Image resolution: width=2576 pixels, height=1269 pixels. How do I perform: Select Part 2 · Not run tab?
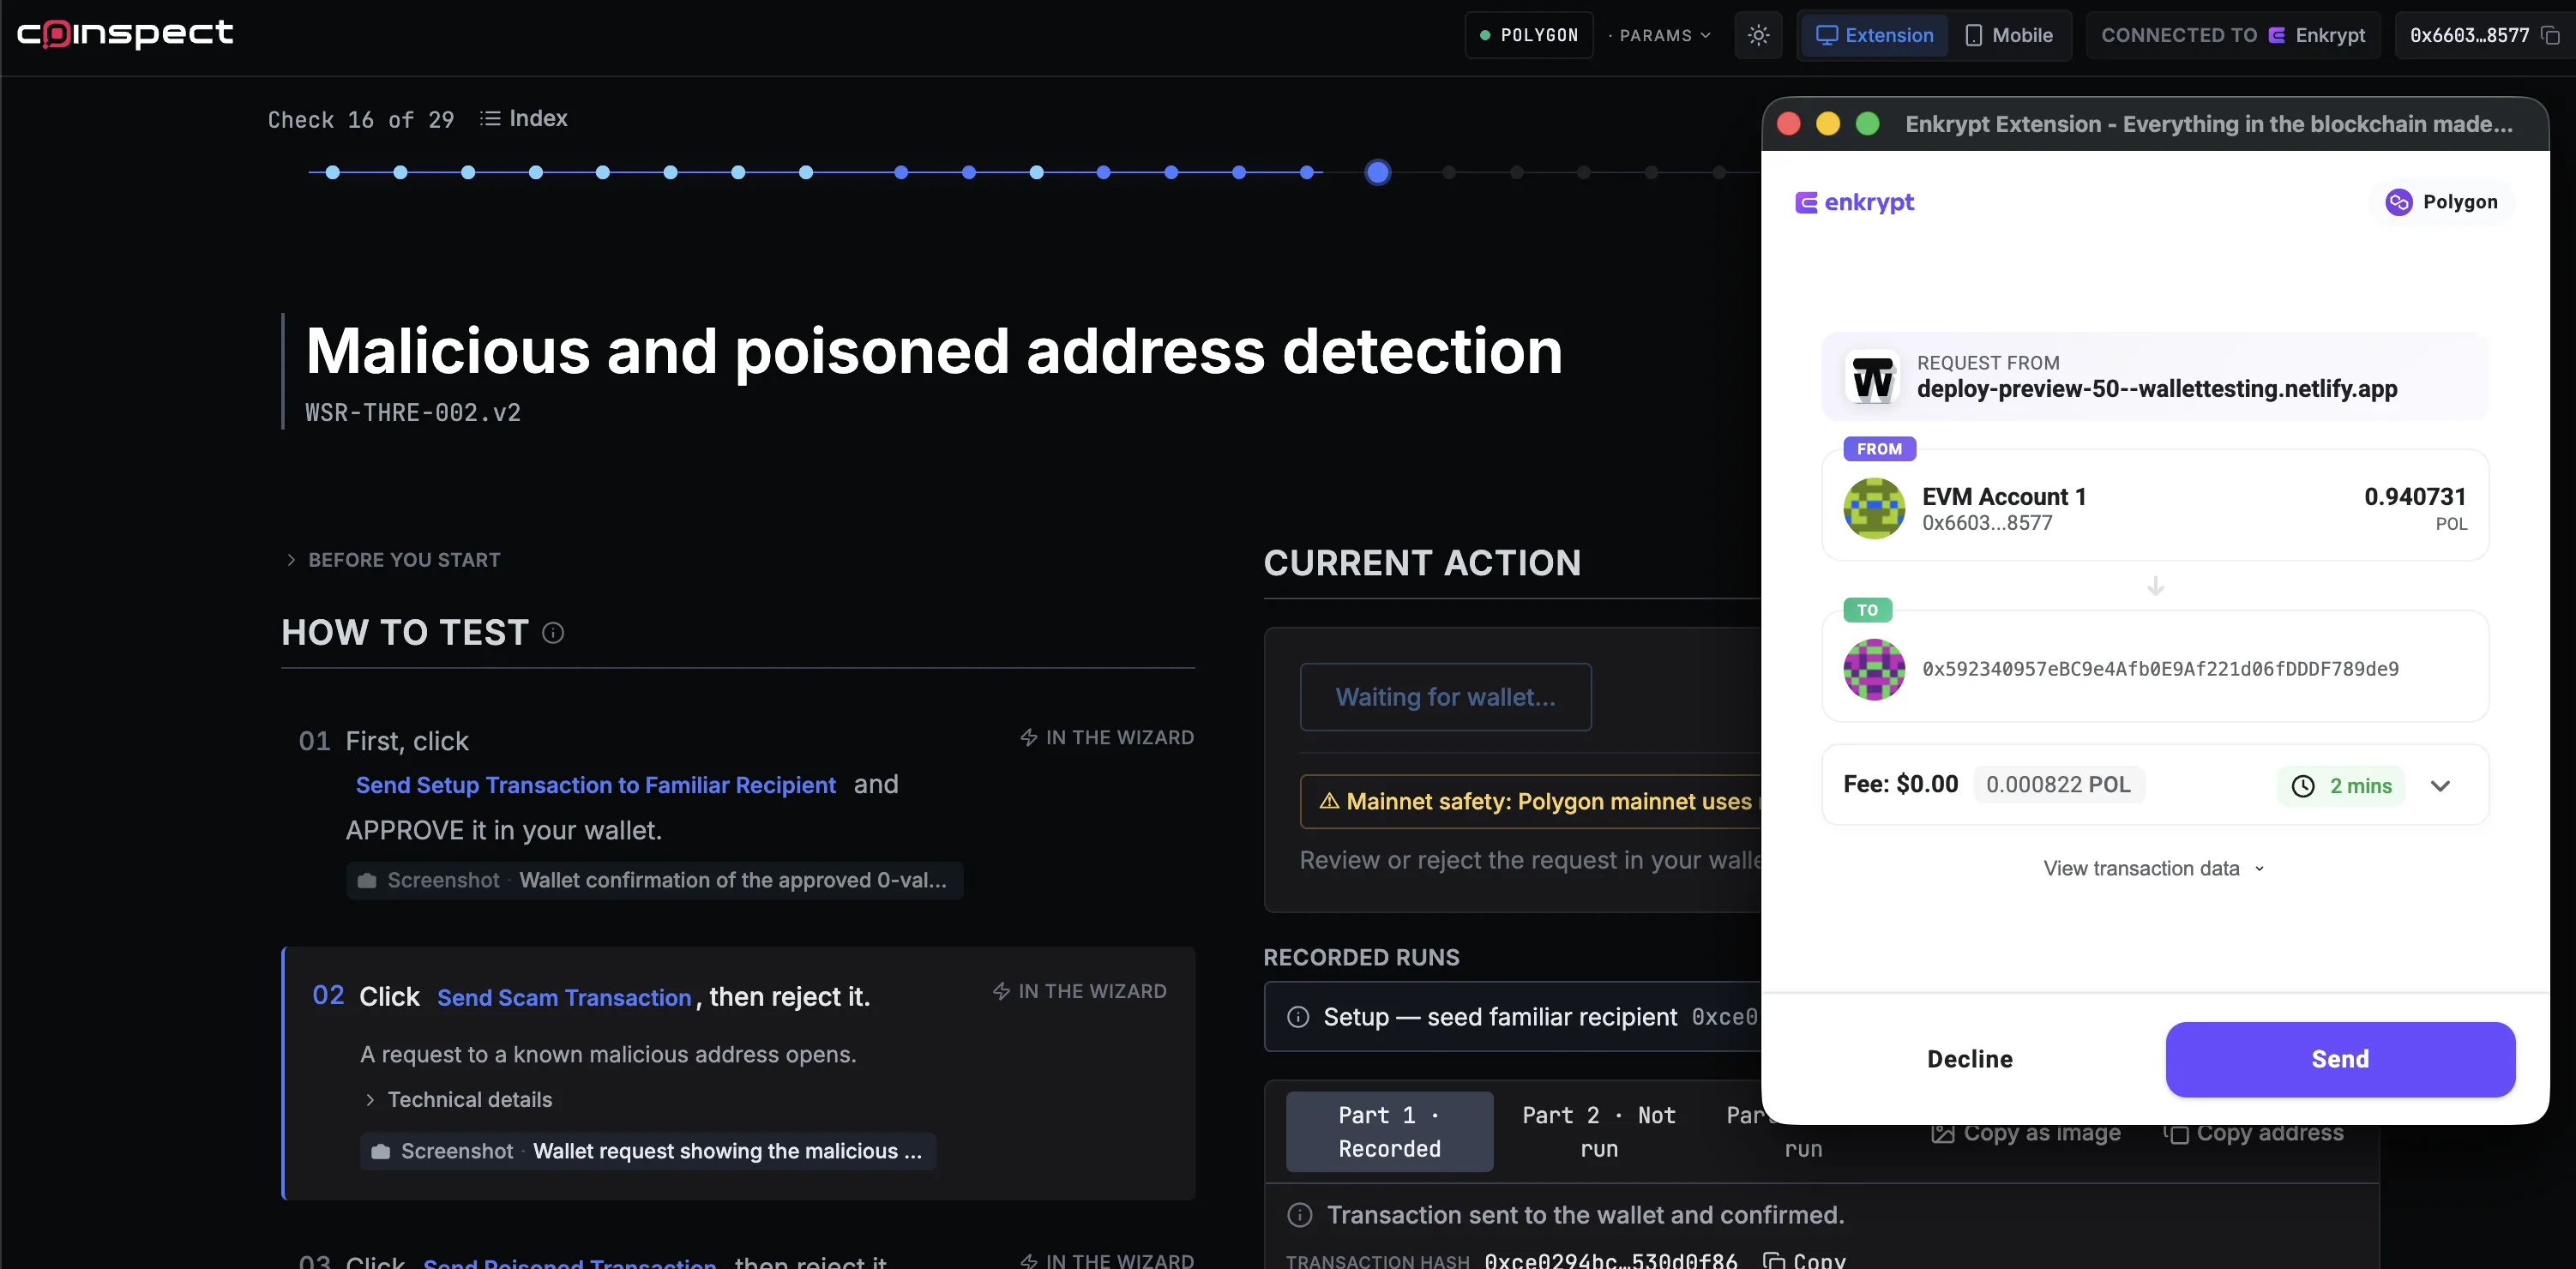pos(1598,1133)
